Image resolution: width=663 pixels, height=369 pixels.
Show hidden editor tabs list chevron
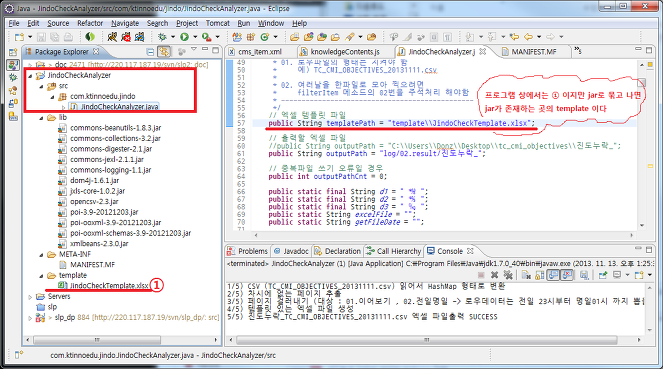click(578, 51)
